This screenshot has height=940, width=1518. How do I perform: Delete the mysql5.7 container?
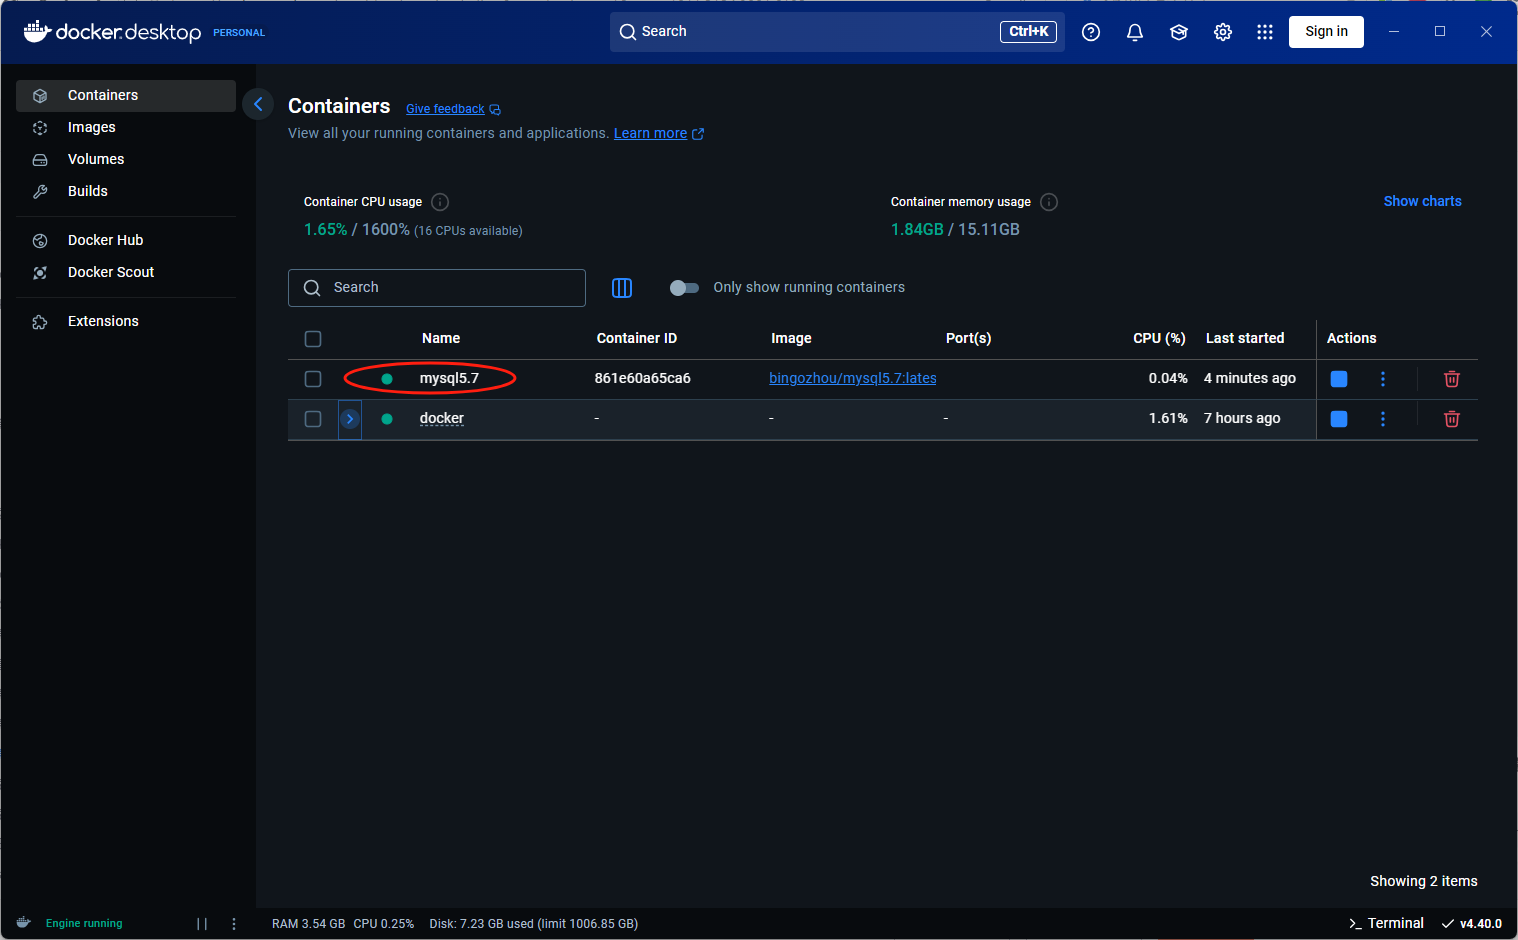1452,379
